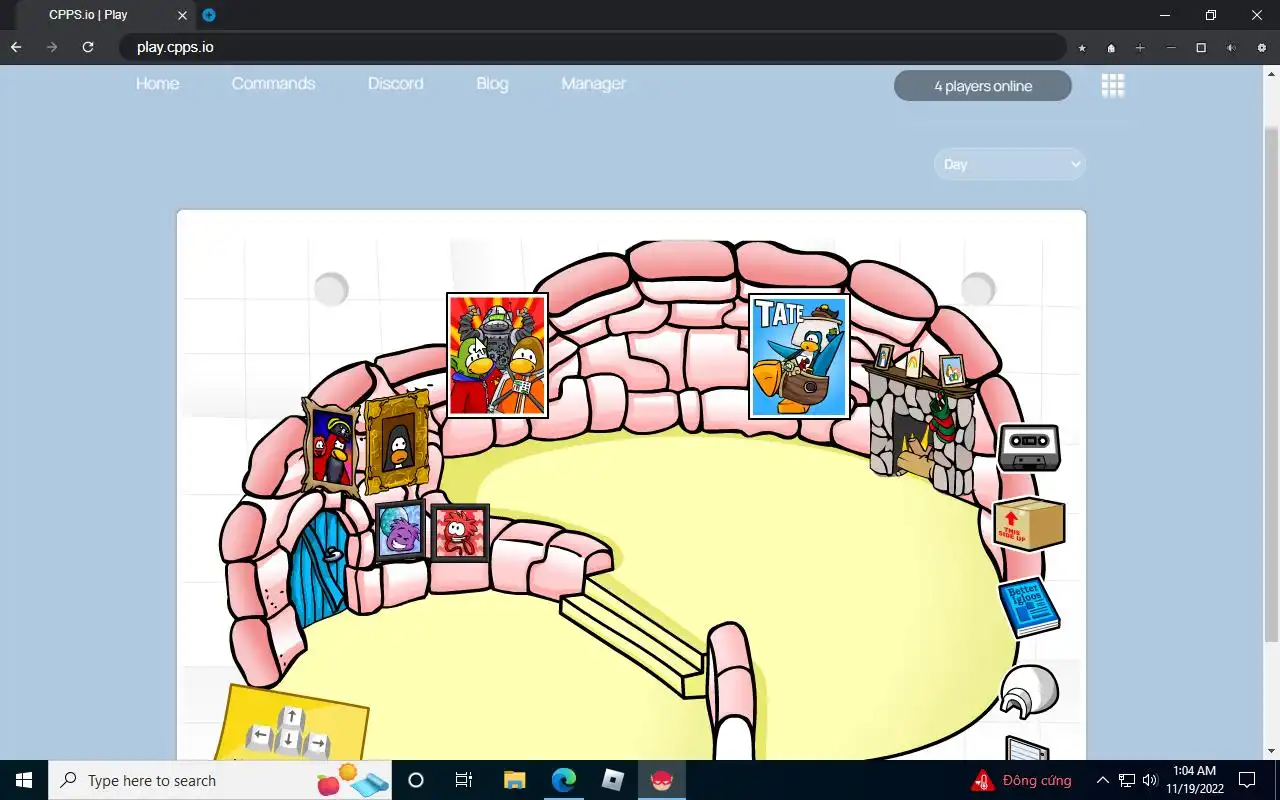
Task: Click the browser home icon
Action: coord(1111,48)
